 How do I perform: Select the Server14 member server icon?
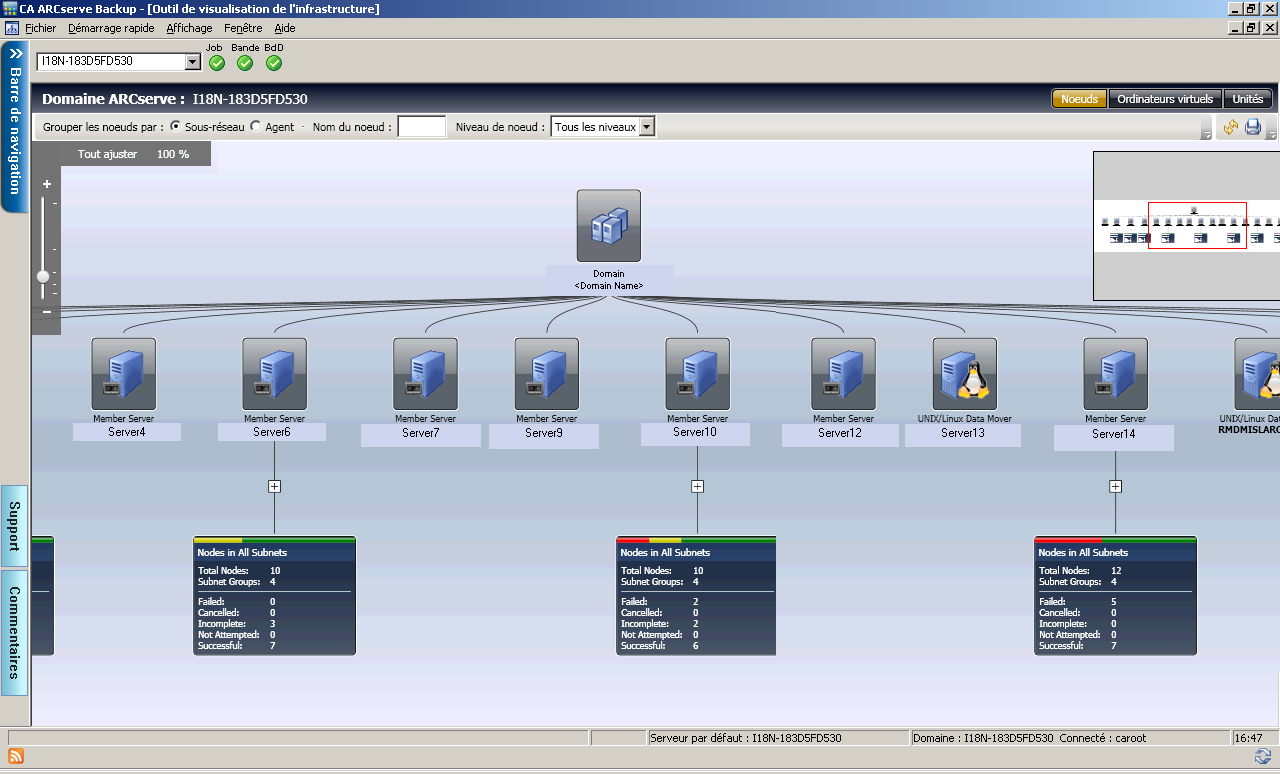point(1116,374)
